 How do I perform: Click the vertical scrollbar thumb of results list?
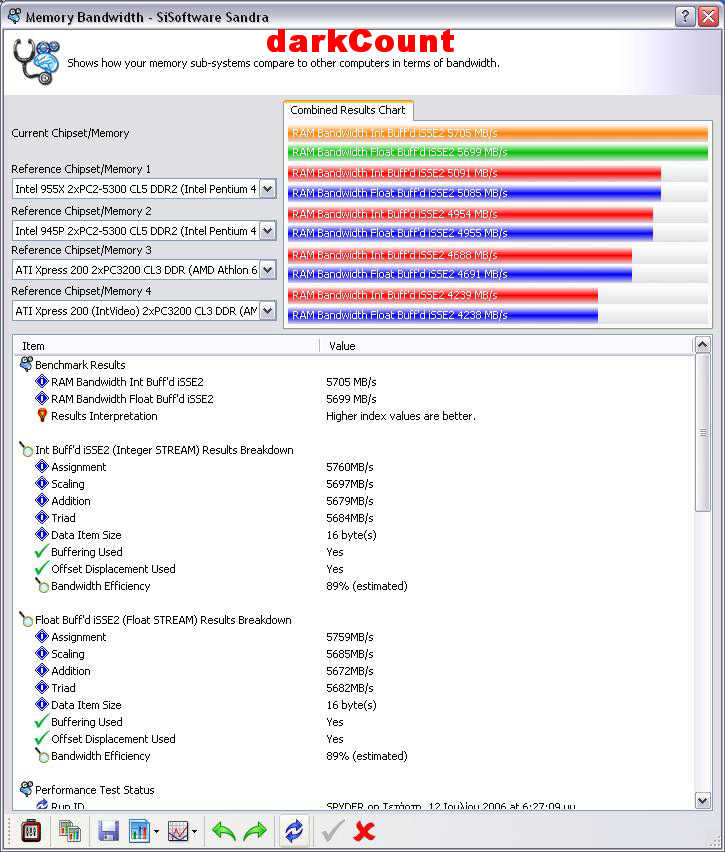[x=703, y=433]
